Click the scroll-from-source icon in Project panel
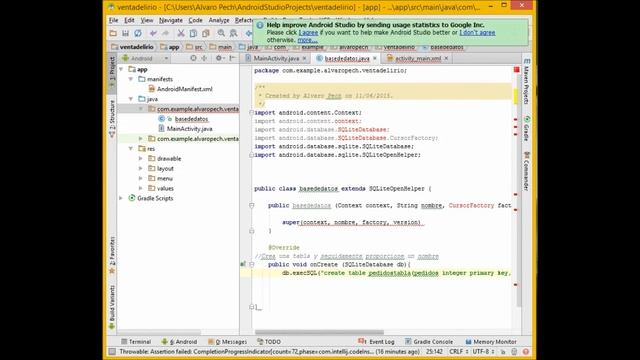Viewport: 640px width, 360px height. 193,58
